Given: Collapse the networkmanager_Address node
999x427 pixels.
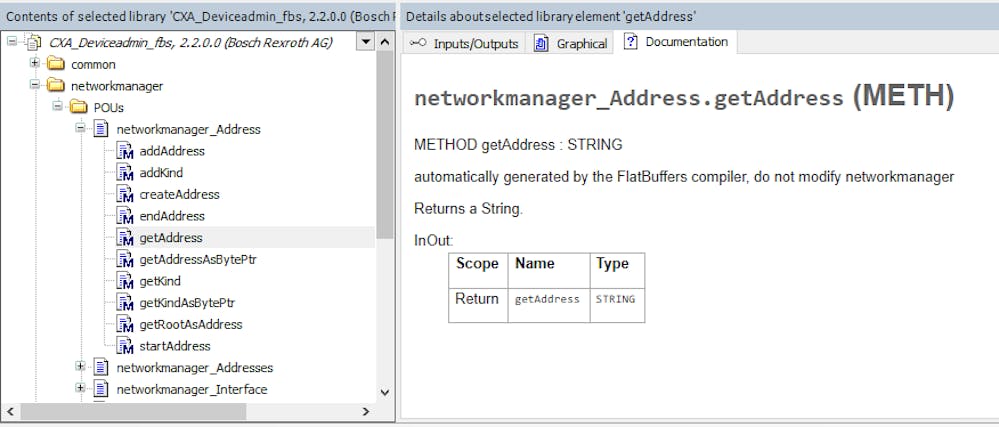Looking at the screenshot, I should click(x=80, y=129).
